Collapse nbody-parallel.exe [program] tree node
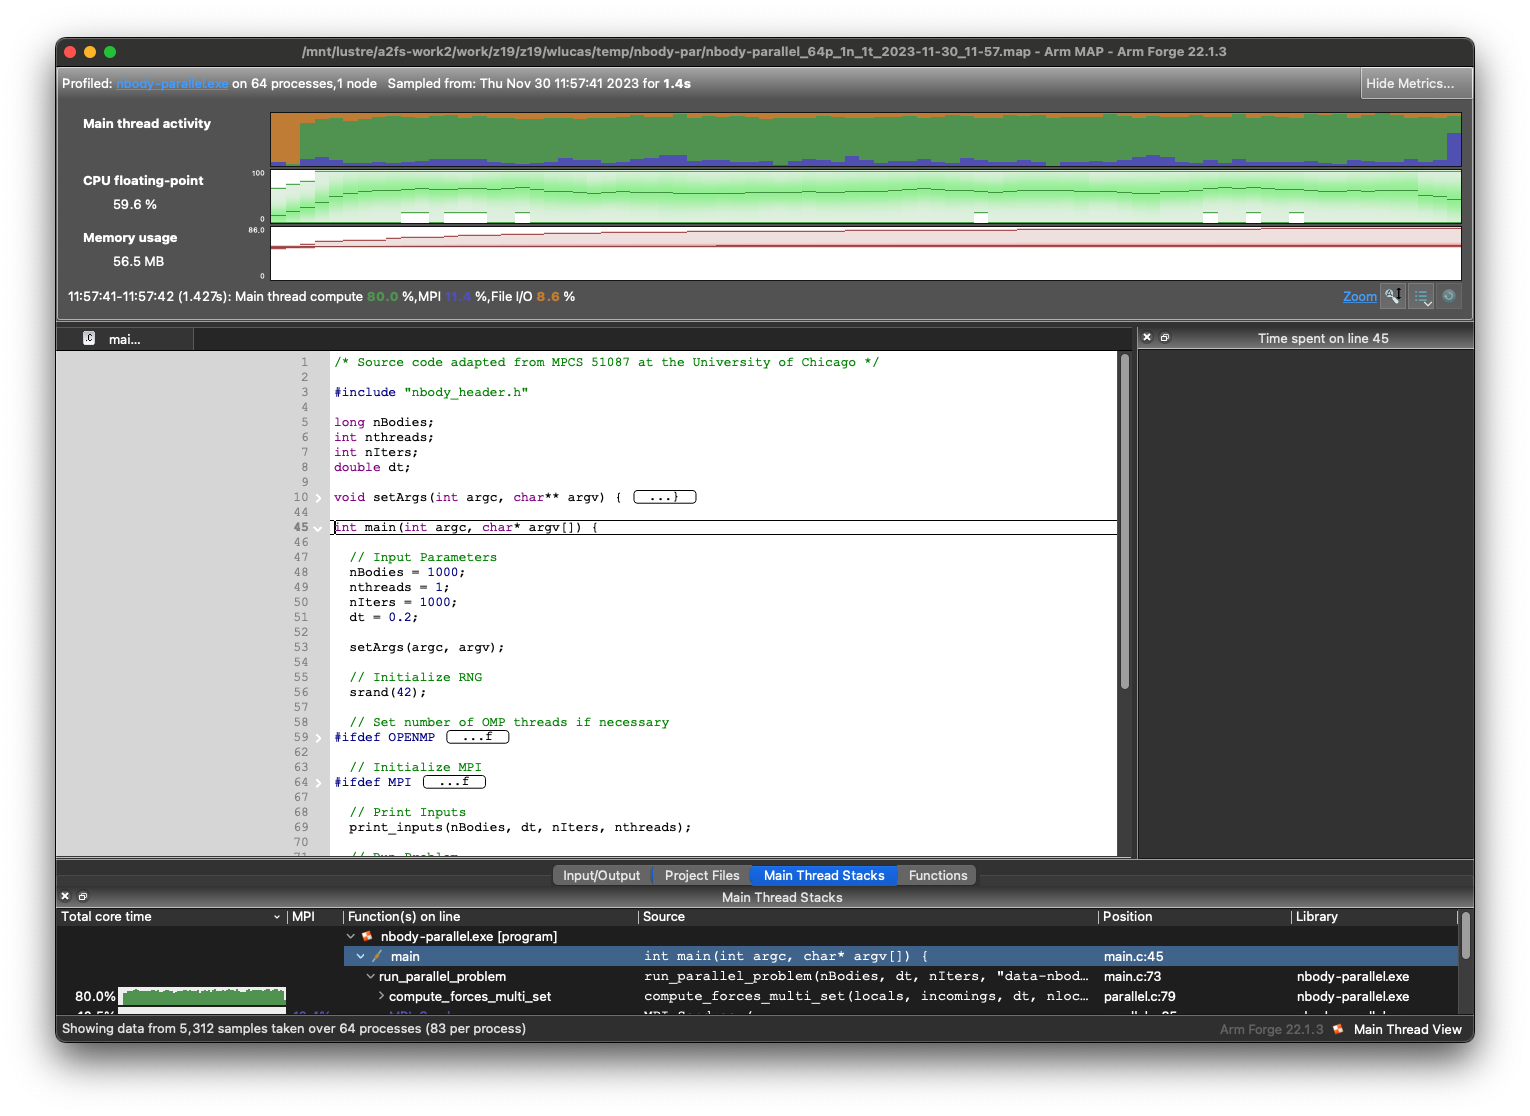Image resolution: width=1530 pixels, height=1116 pixels. click(x=351, y=937)
